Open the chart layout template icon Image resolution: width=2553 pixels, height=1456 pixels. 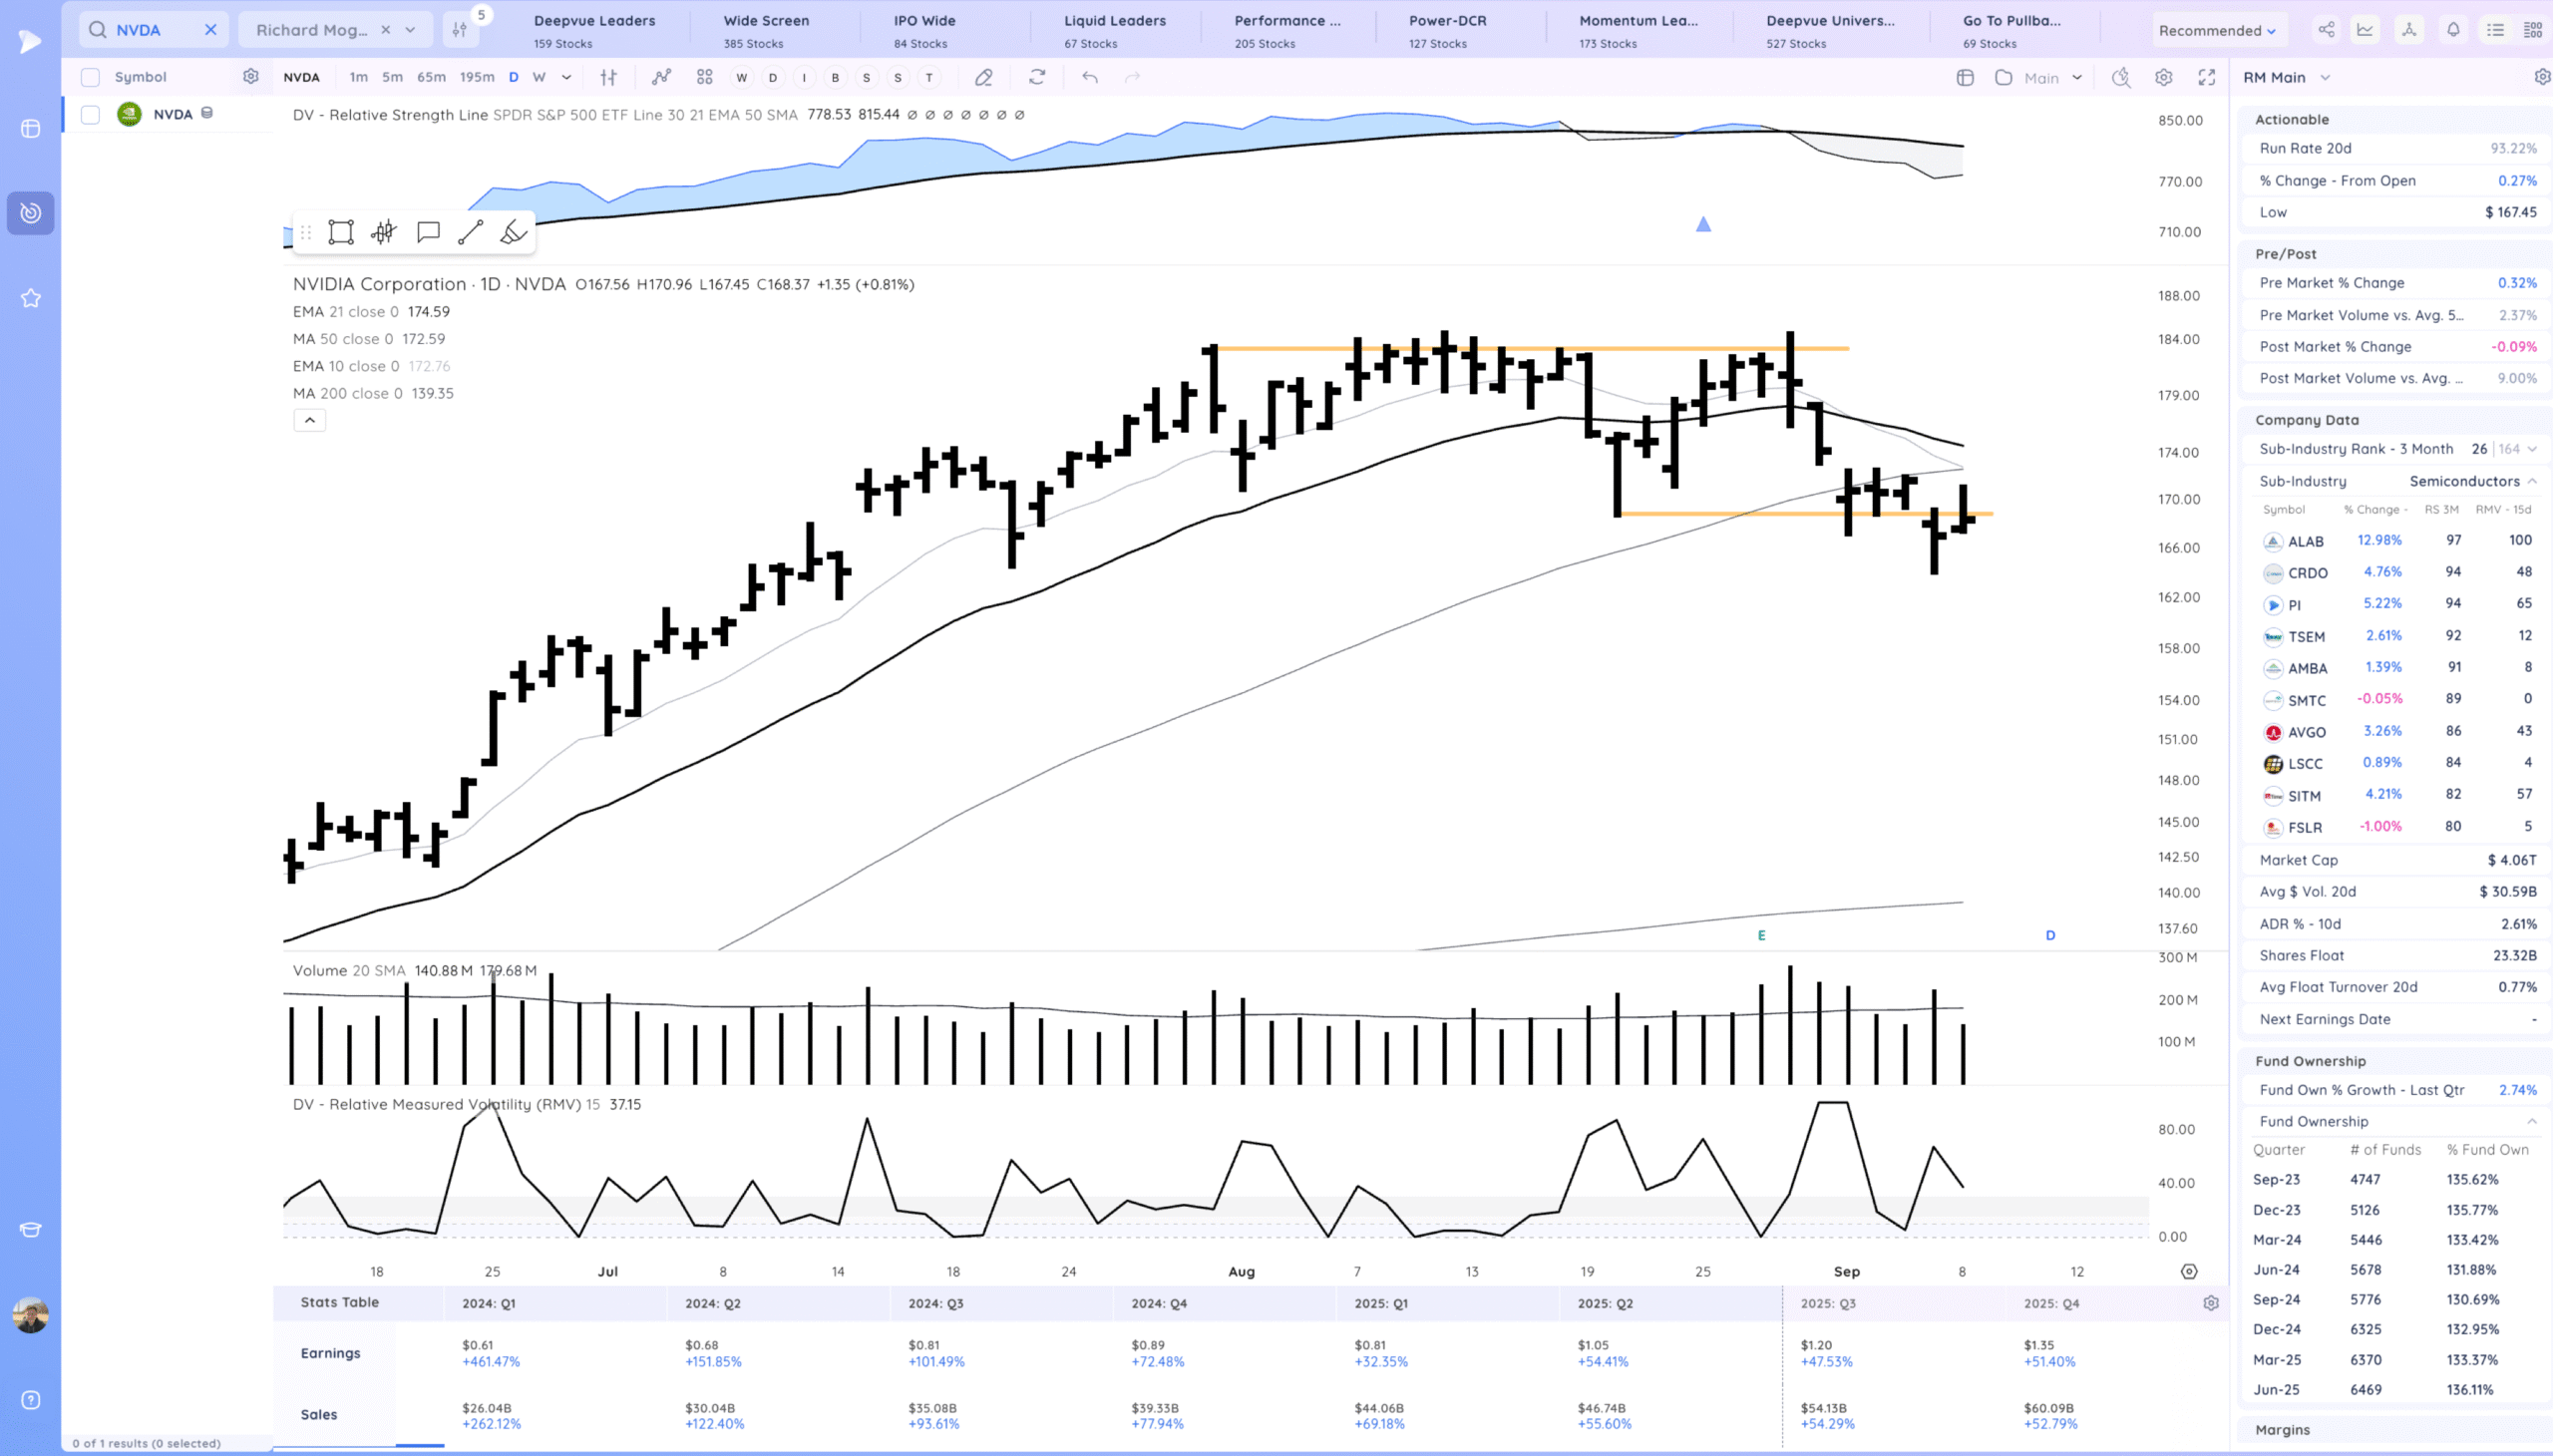pos(1964,77)
